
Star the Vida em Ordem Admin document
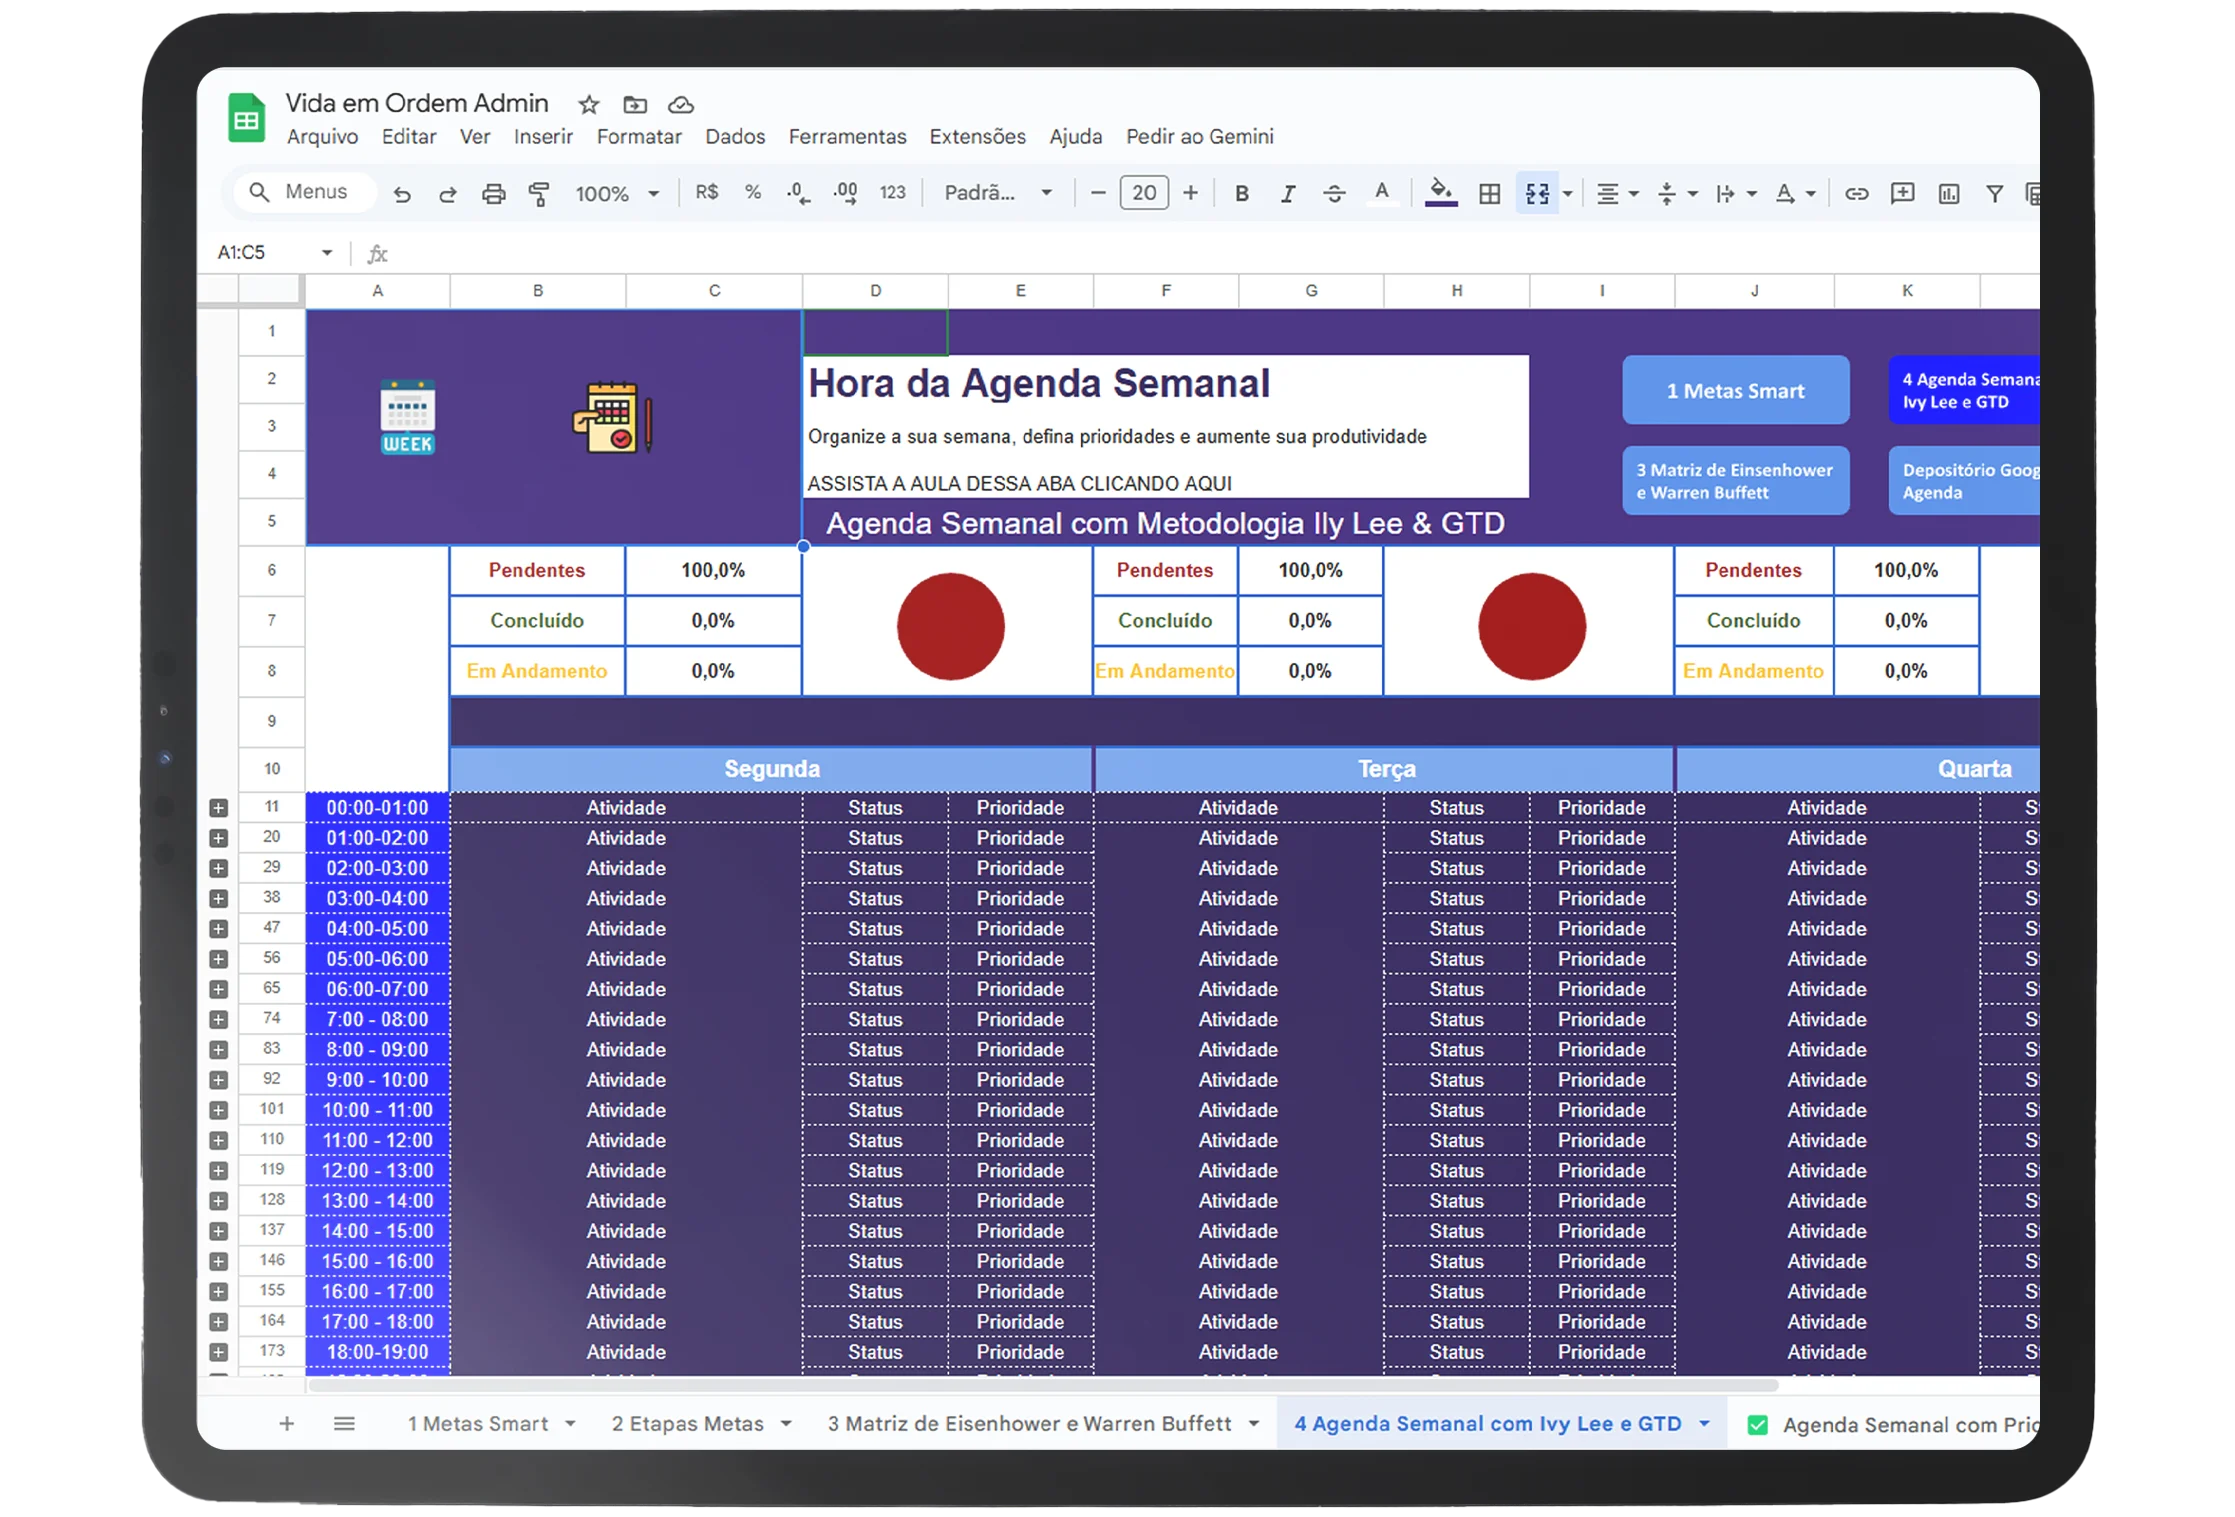point(589,105)
